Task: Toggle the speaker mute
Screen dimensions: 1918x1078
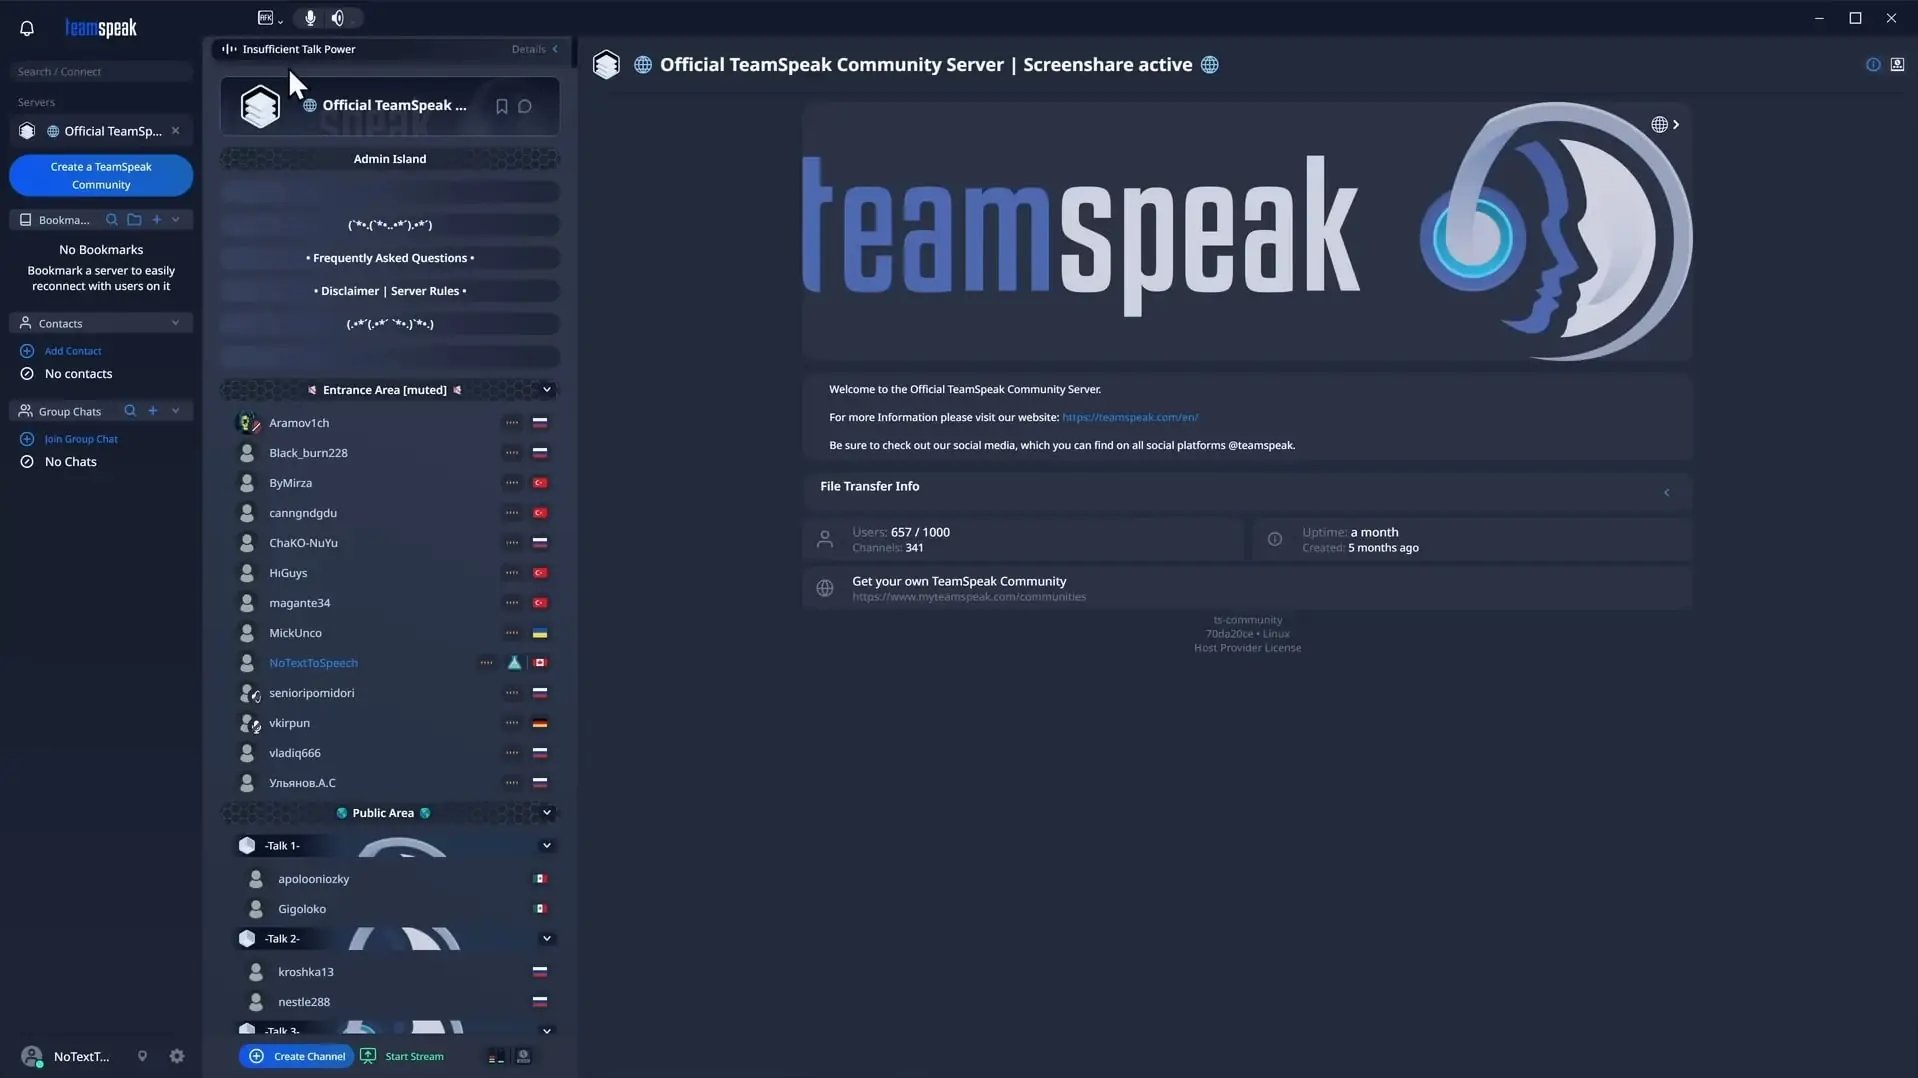Action: [x=338, y=18]
